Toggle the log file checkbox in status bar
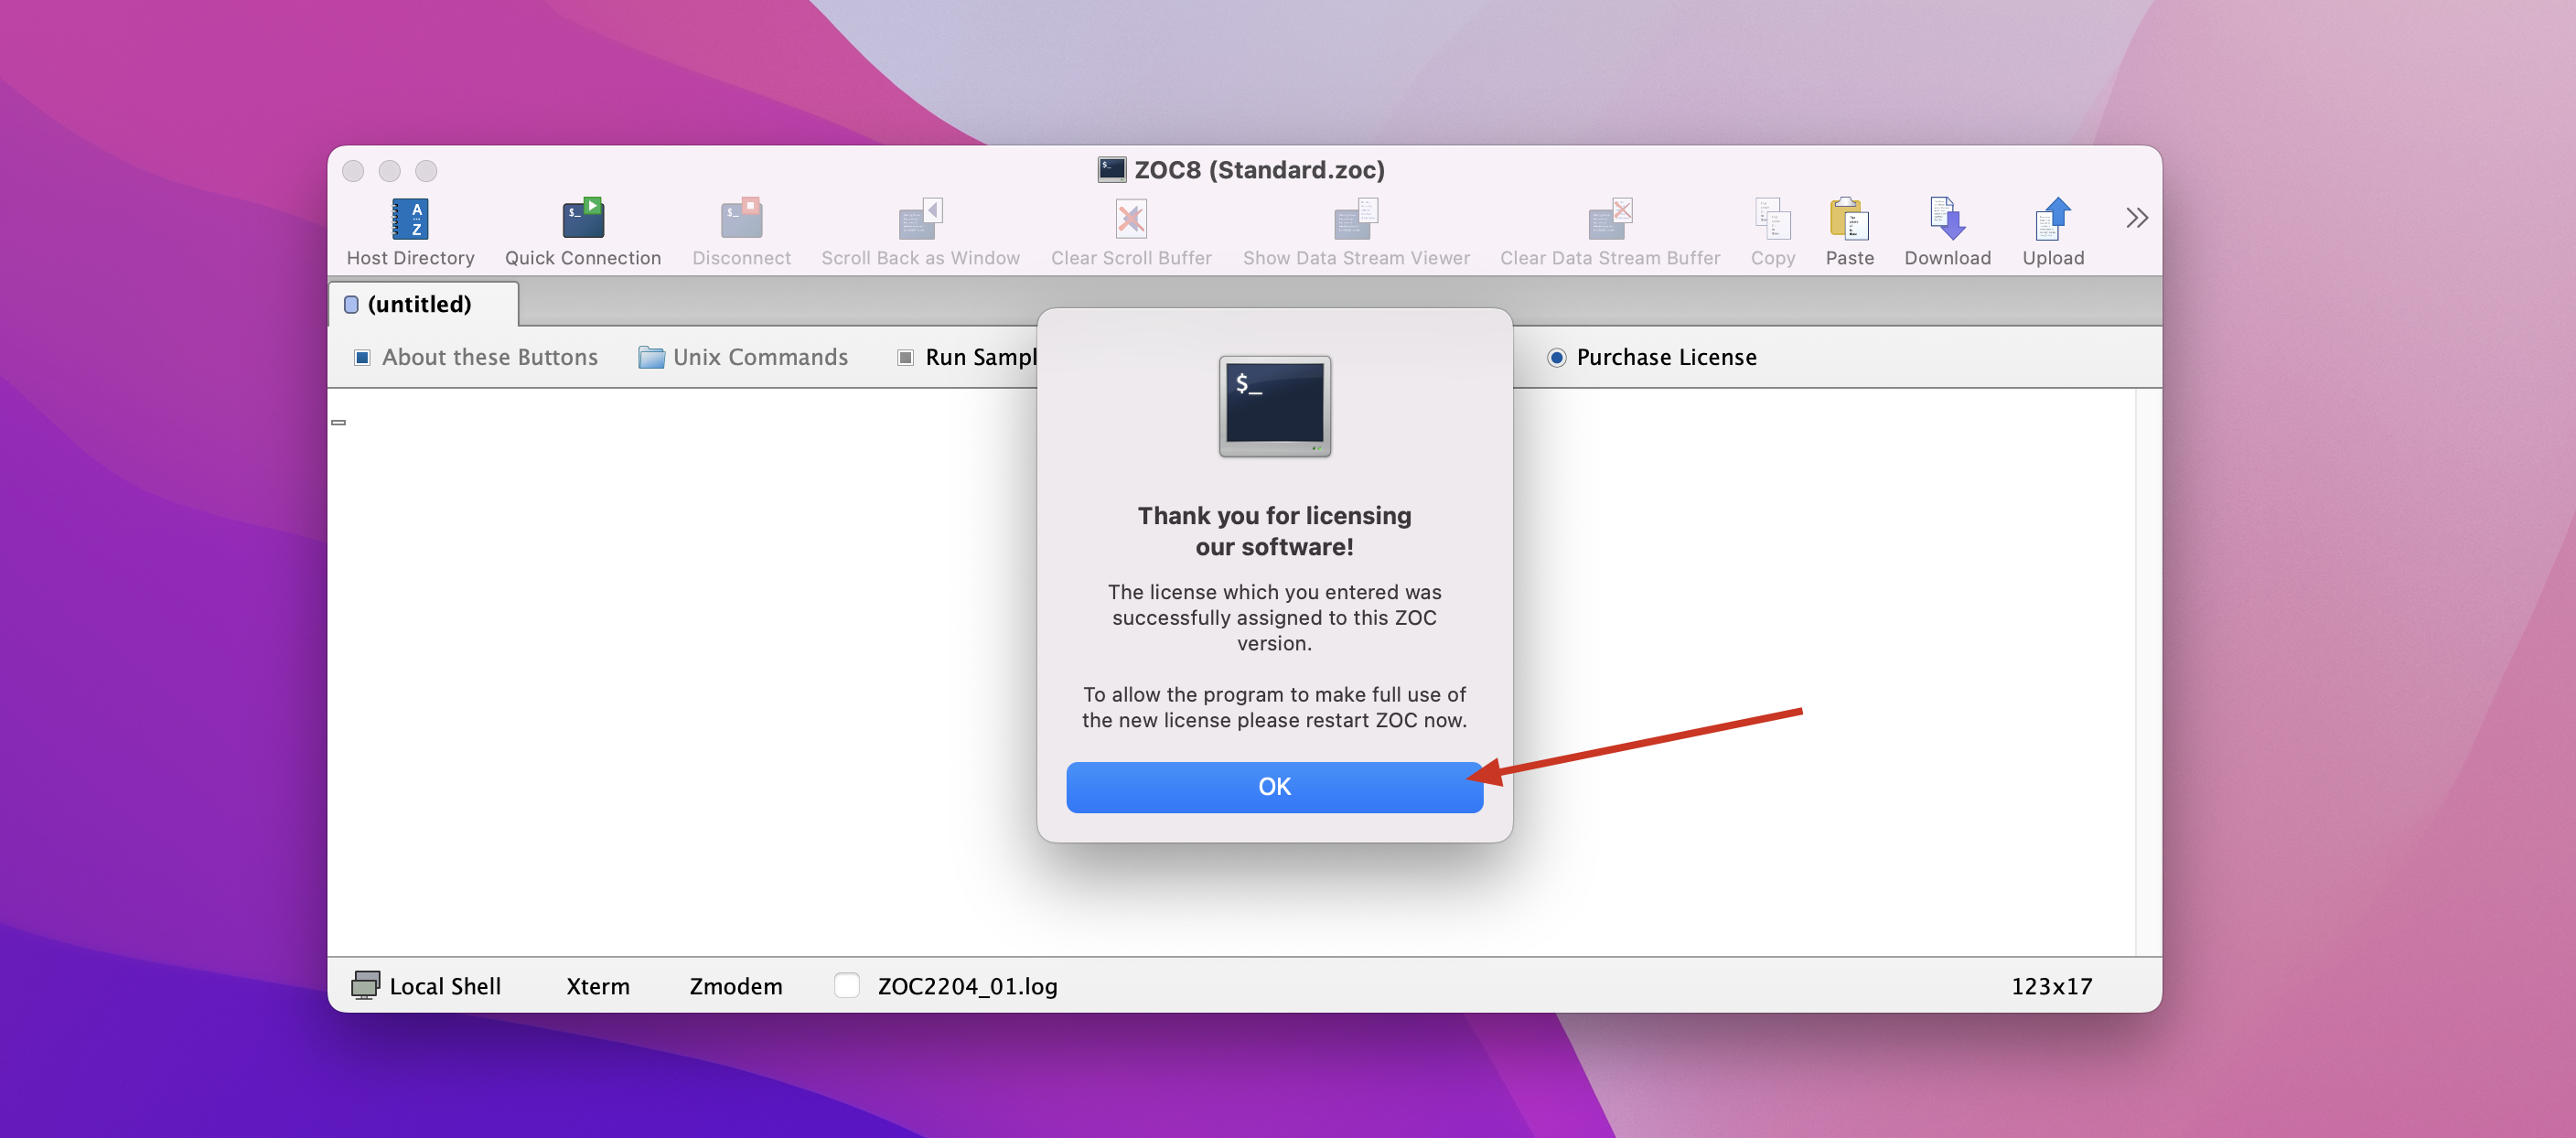Image resolution: width=2576 pixels, height=1138 pixels. 847,985
